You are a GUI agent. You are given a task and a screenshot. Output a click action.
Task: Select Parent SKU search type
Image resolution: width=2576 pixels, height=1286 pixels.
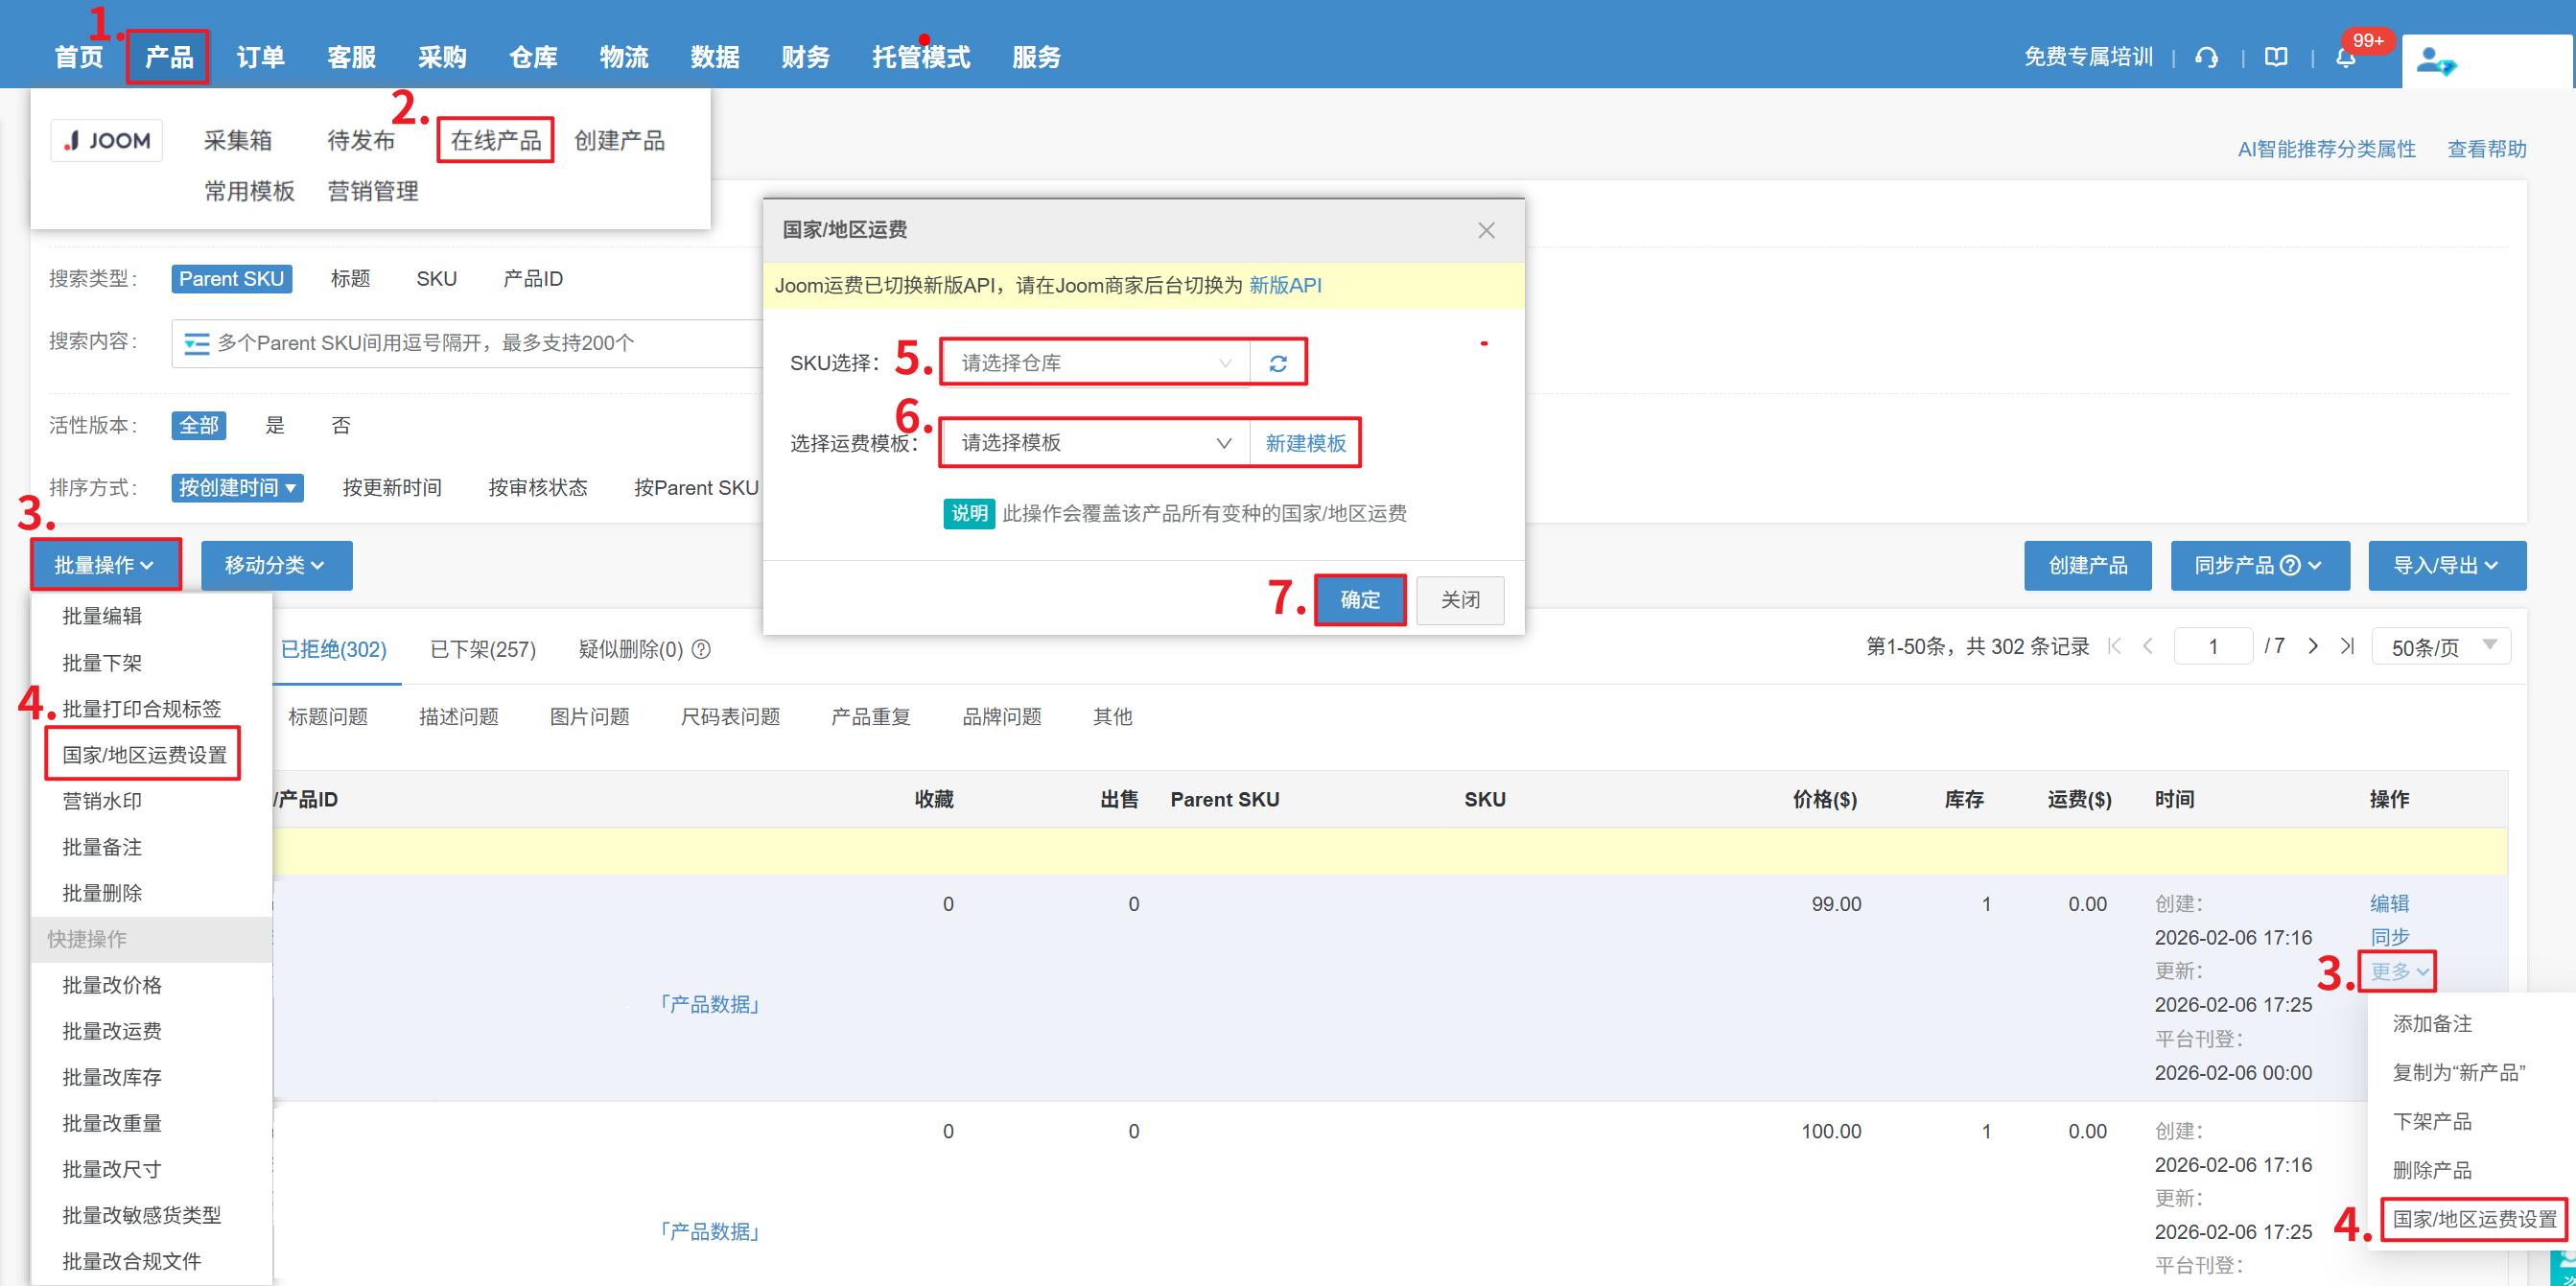(231, 279)
